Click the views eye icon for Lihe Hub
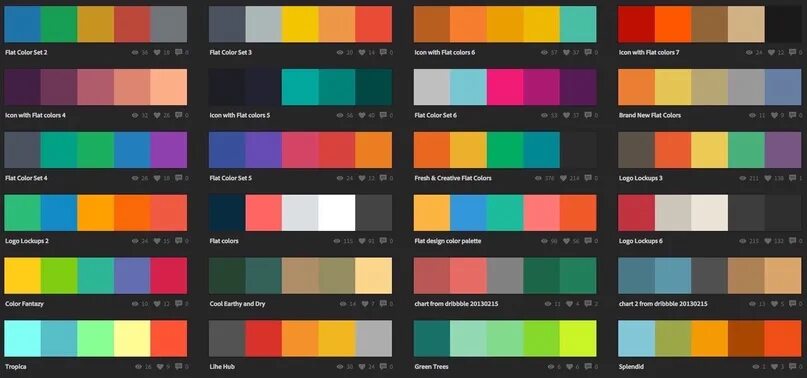 coord(340,367)
